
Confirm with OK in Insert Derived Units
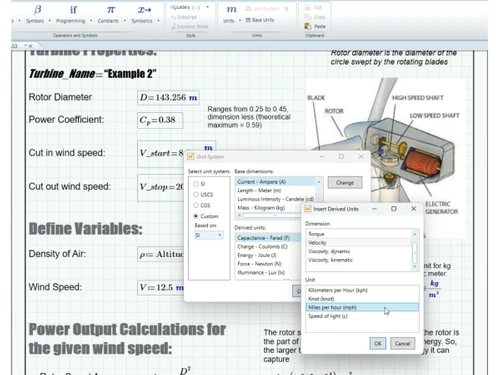click(x=378, y=343)
